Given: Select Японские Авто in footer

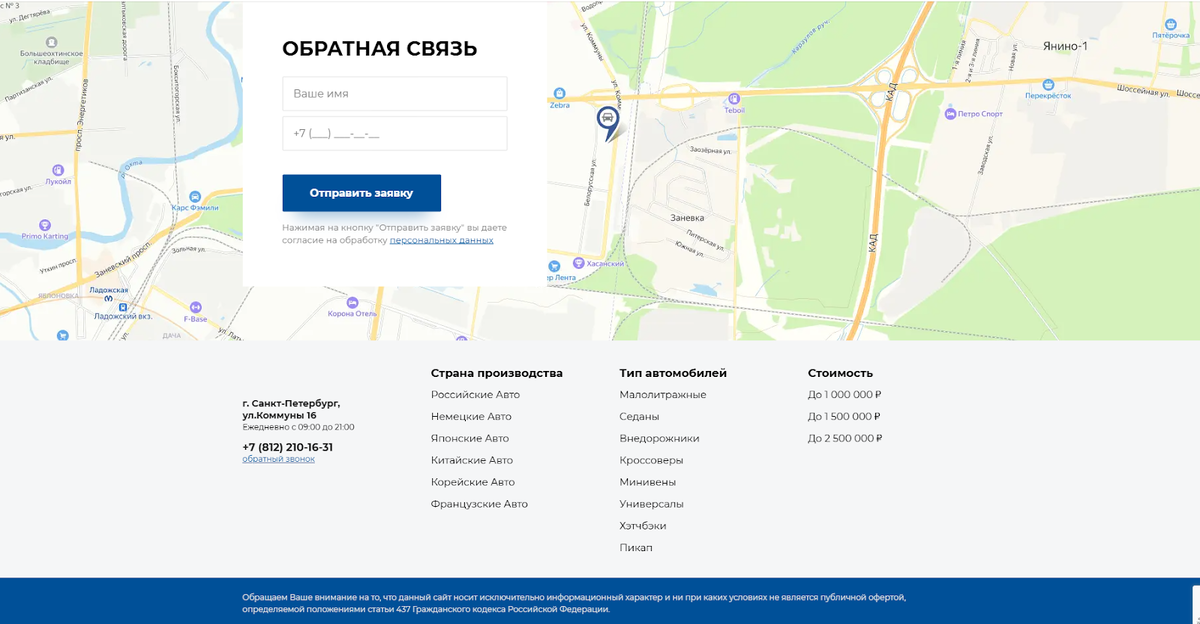Looking at the screenshot, I should tap(470, 438).
